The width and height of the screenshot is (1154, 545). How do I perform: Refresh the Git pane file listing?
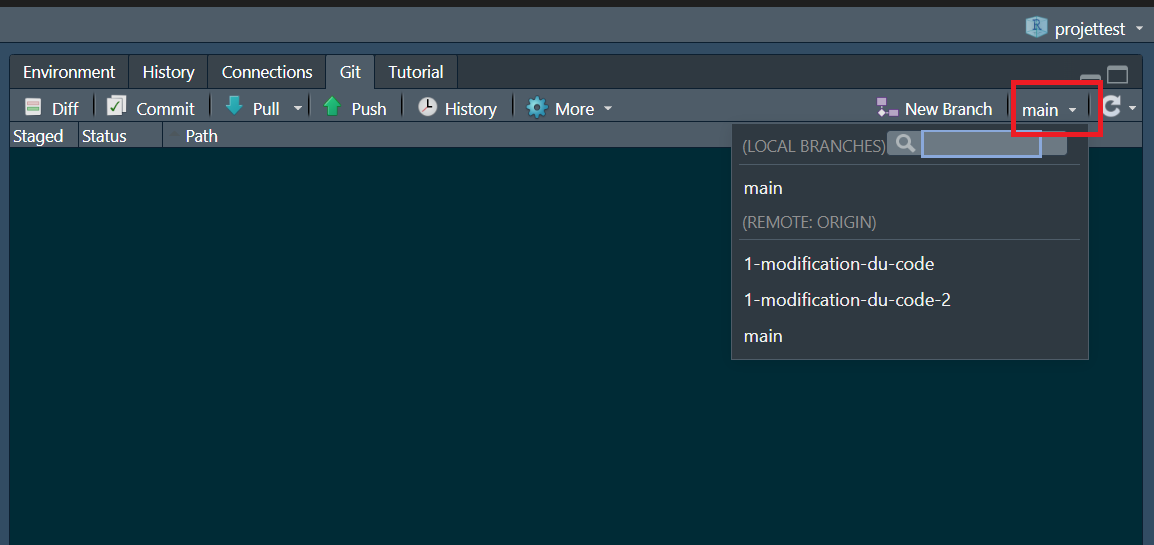(x=1111, y=107)
